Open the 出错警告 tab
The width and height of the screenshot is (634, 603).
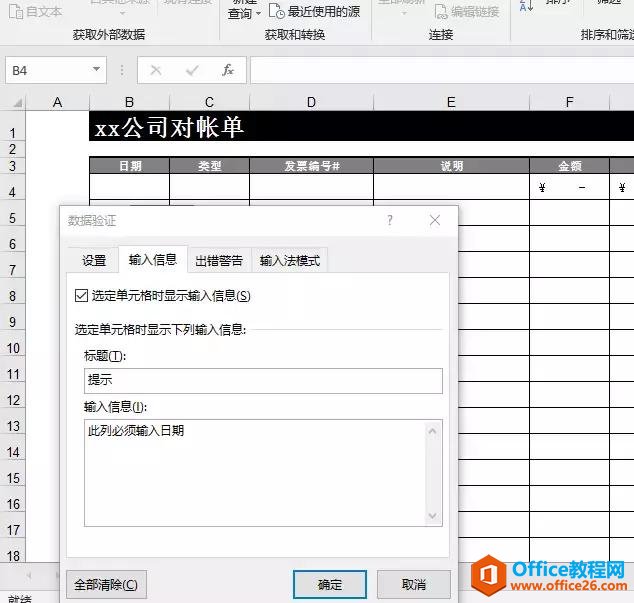tap(219, 260)
